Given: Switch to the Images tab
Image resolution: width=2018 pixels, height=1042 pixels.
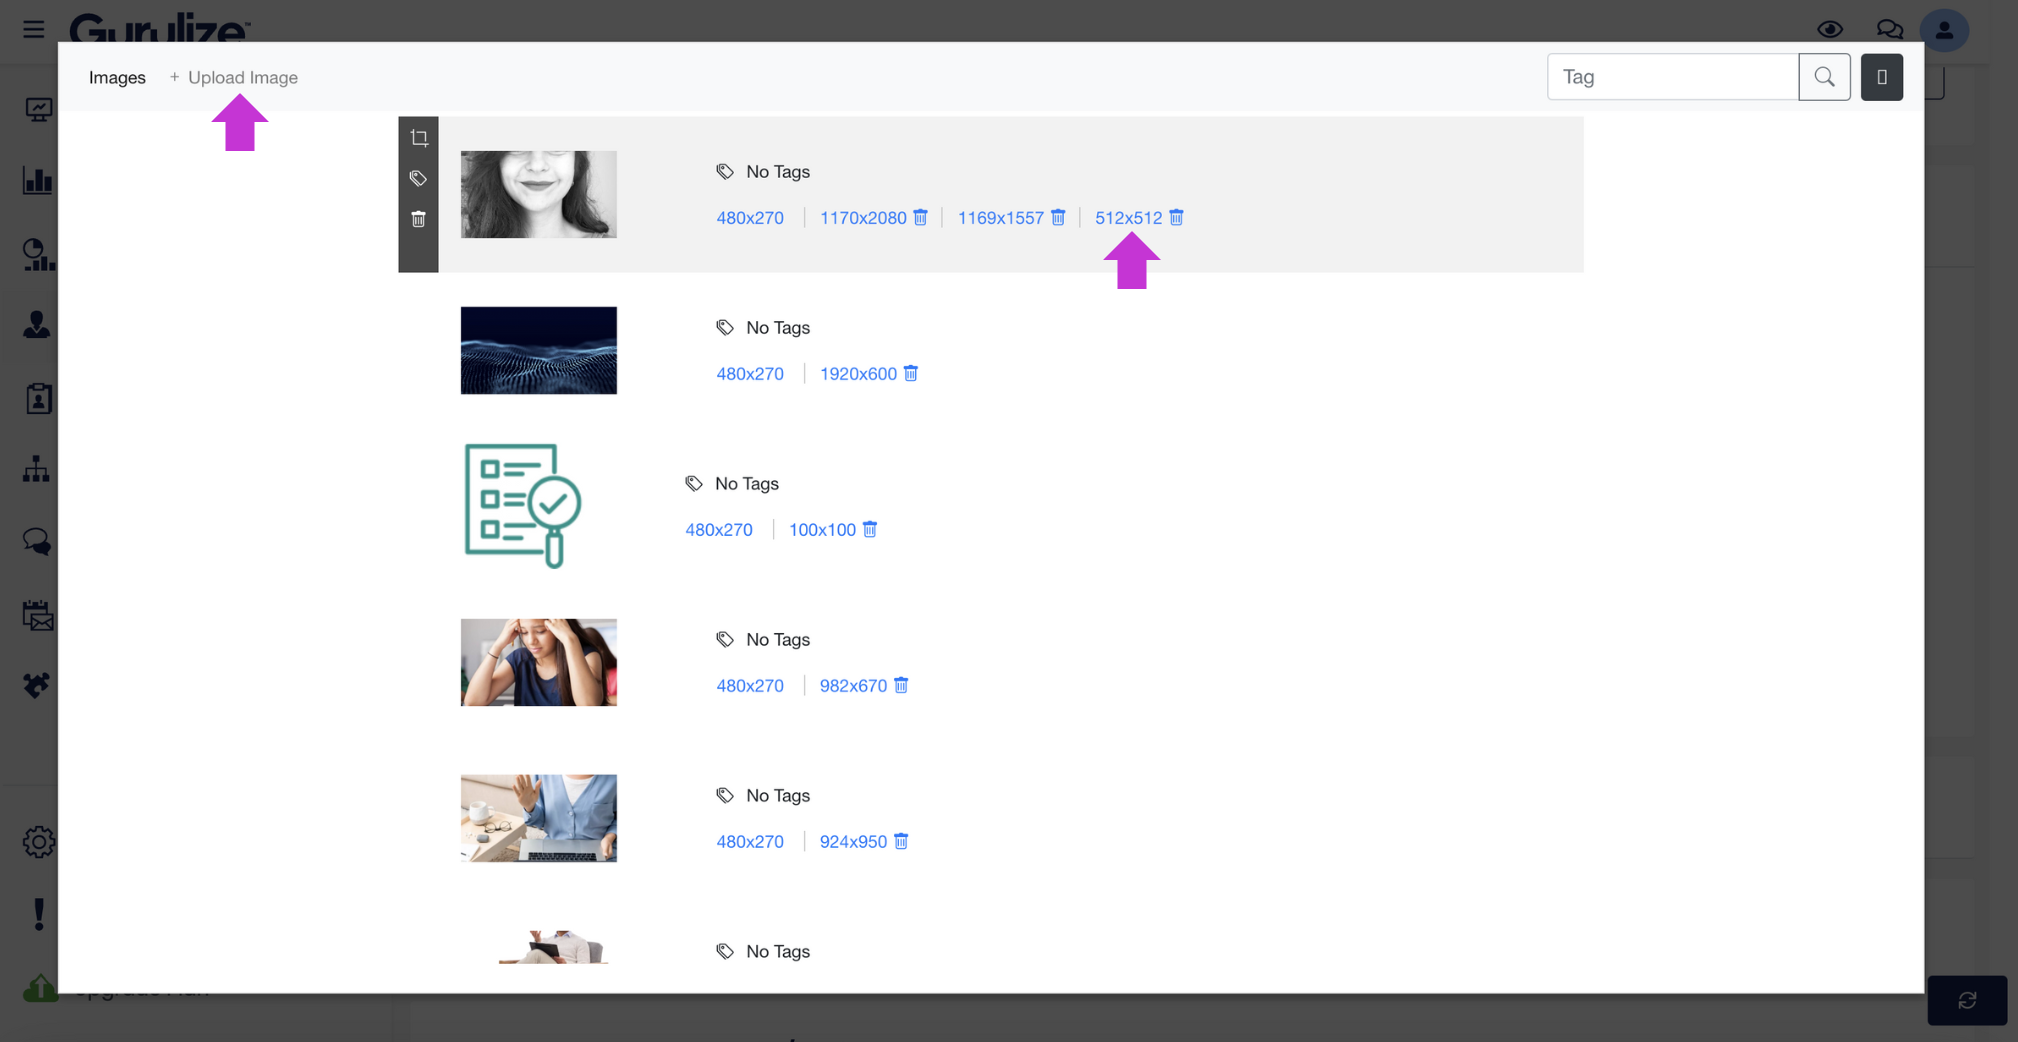Looking at the screenshot, I should [x=117, y=77].
